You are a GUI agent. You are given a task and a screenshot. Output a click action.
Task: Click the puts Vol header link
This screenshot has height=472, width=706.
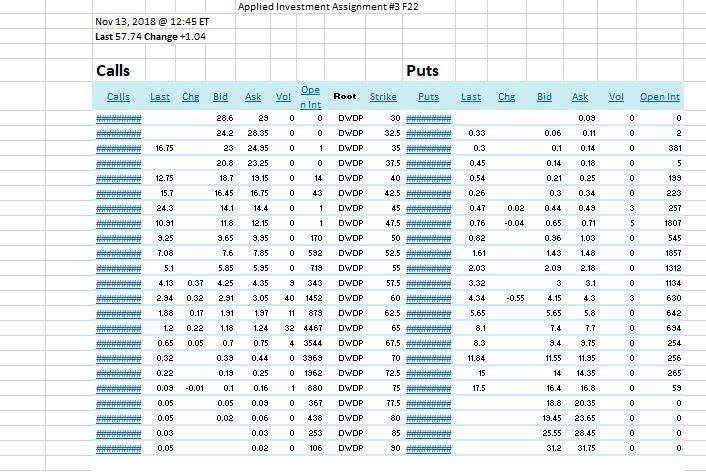(616, 97)
